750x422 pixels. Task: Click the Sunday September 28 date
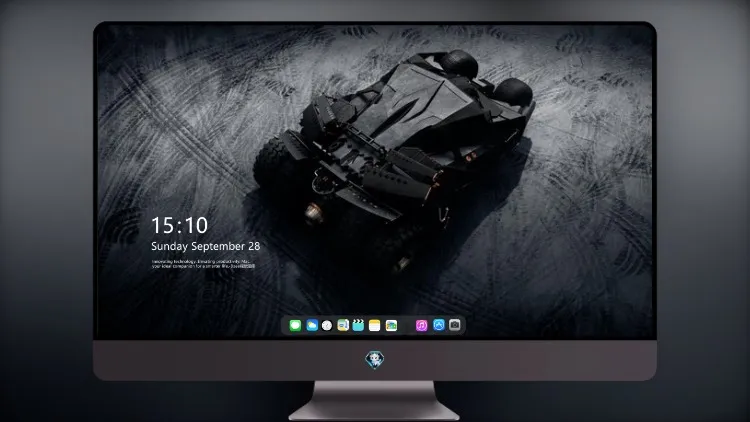(x=206, y=246)
